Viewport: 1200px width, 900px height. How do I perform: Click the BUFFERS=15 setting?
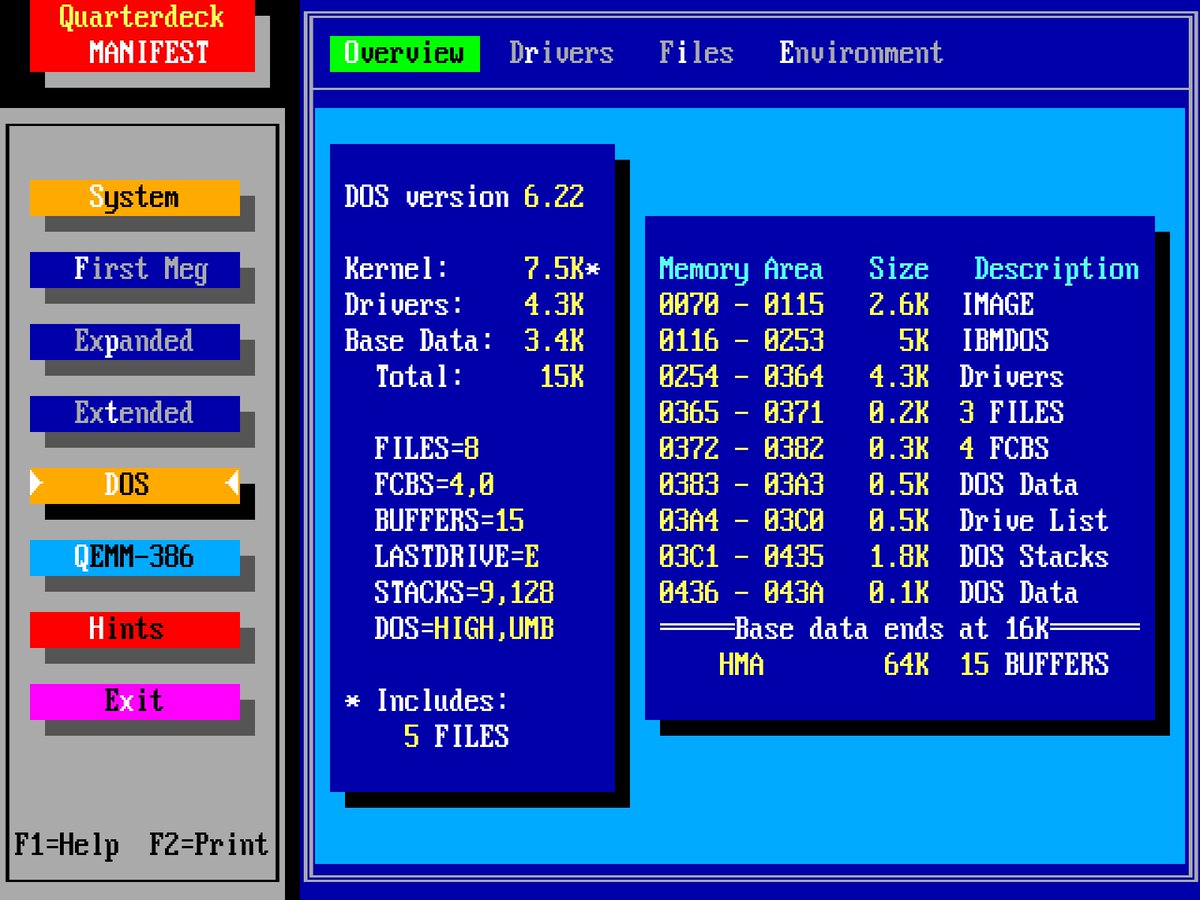pos(449,521)
